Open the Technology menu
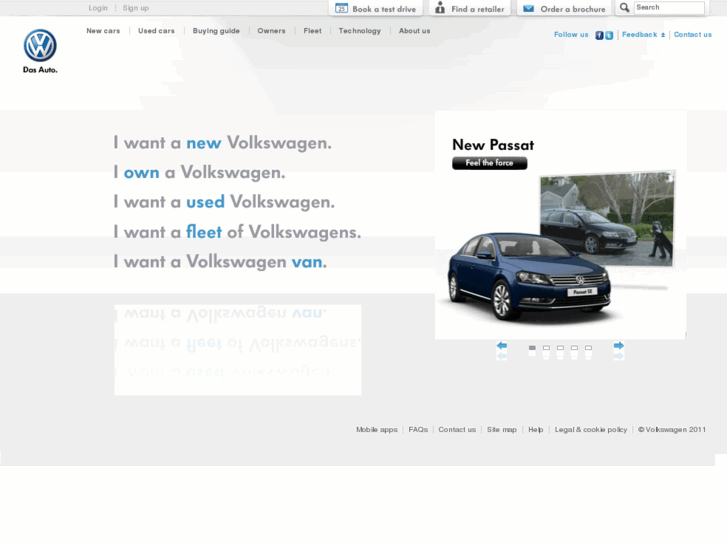The height and width of the screenshot is (545, 727). (x=359, y=31)
